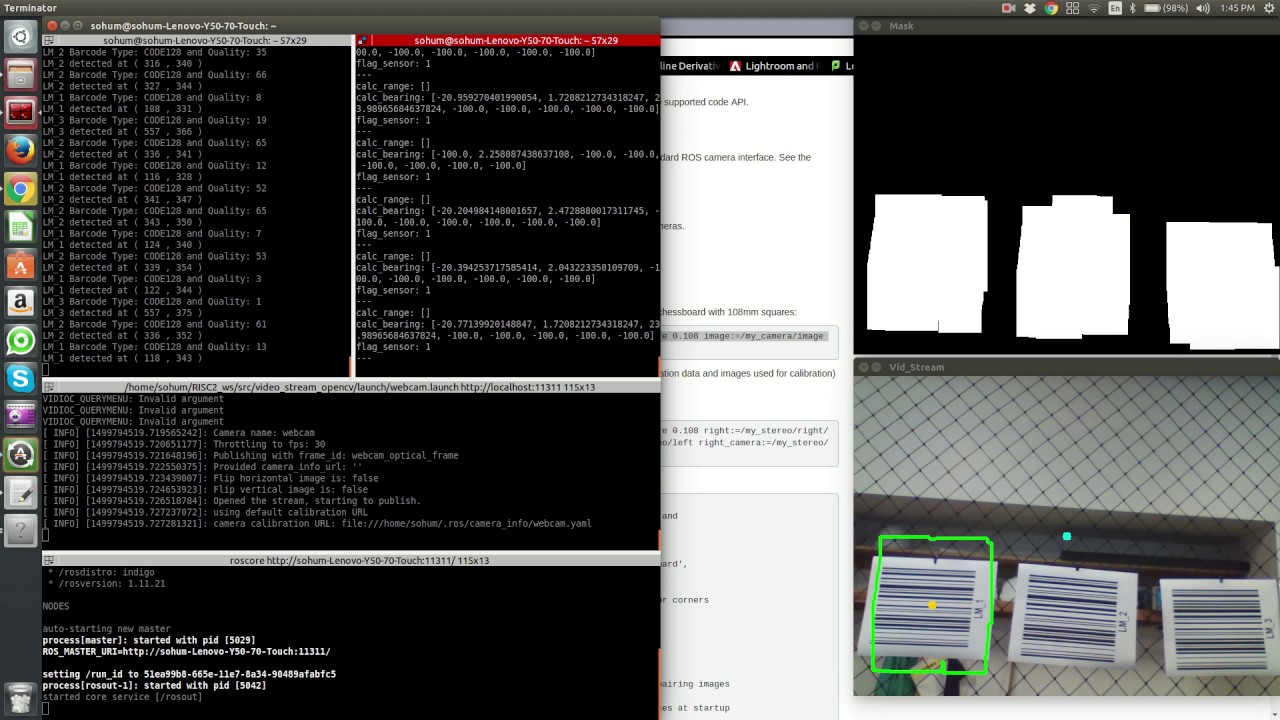Click the Vid_Stream window title bar
The width and height of the screenshot is (1280, 720).
1066,367
